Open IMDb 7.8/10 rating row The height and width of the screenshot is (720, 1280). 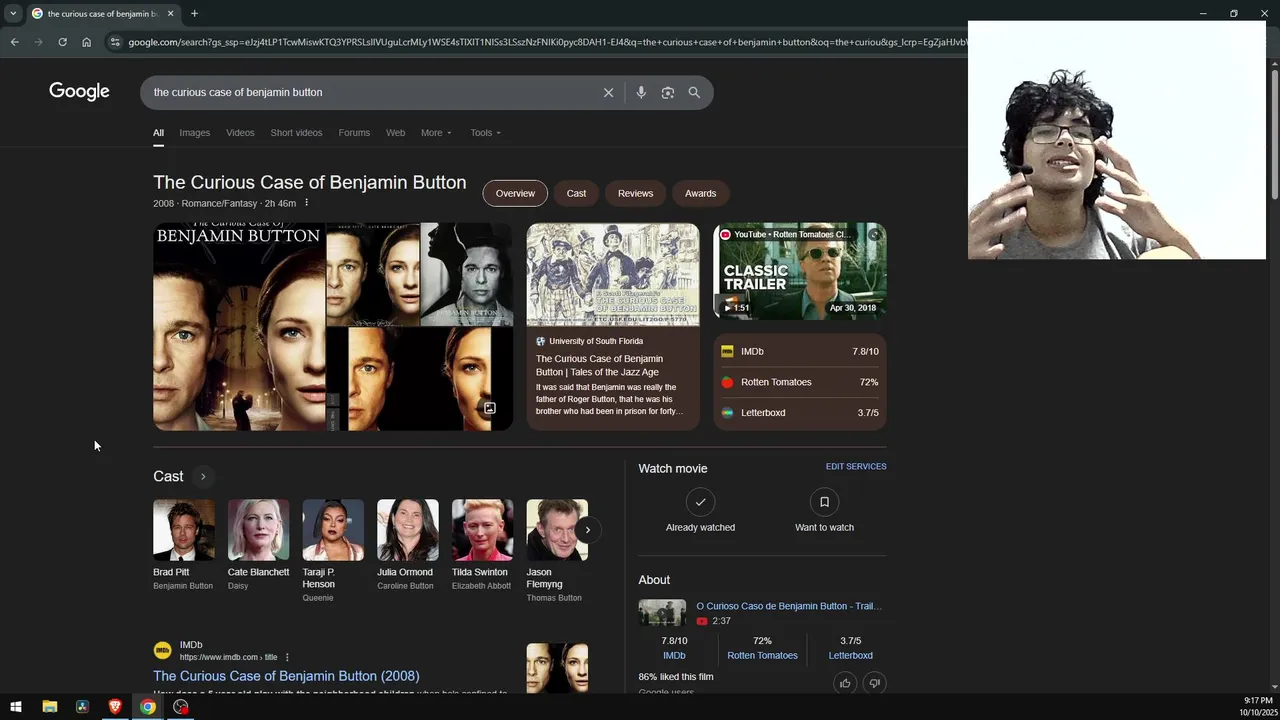coord(800,352)
